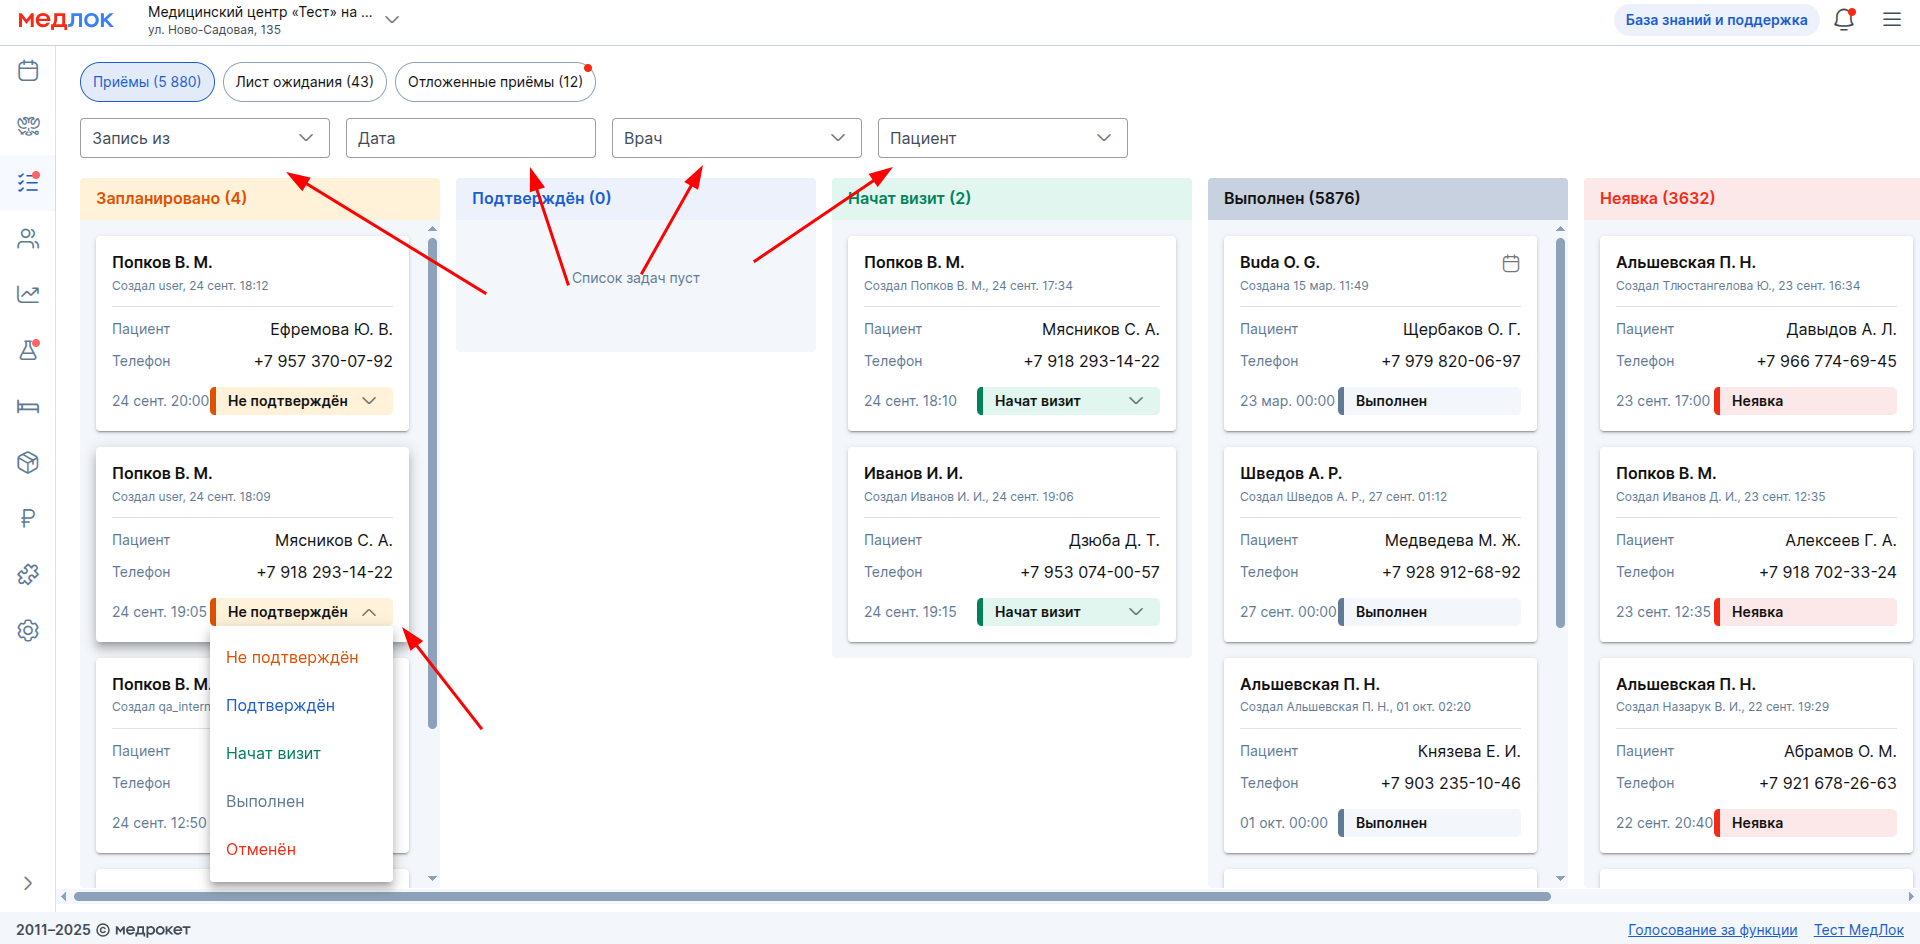Open the settings gear icon in sidebar
This screenshot has width=1920, height=944.
click(x=28, y=630)
